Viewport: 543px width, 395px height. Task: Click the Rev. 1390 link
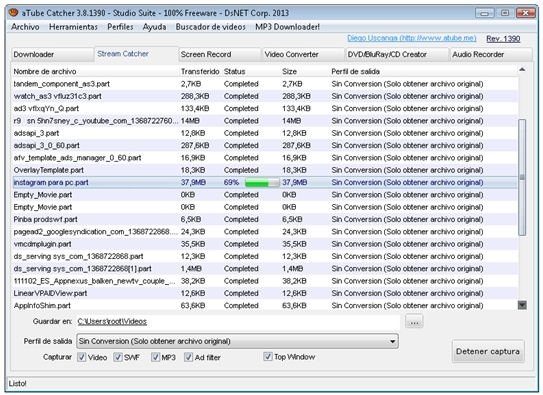click(x=503, y=39)
